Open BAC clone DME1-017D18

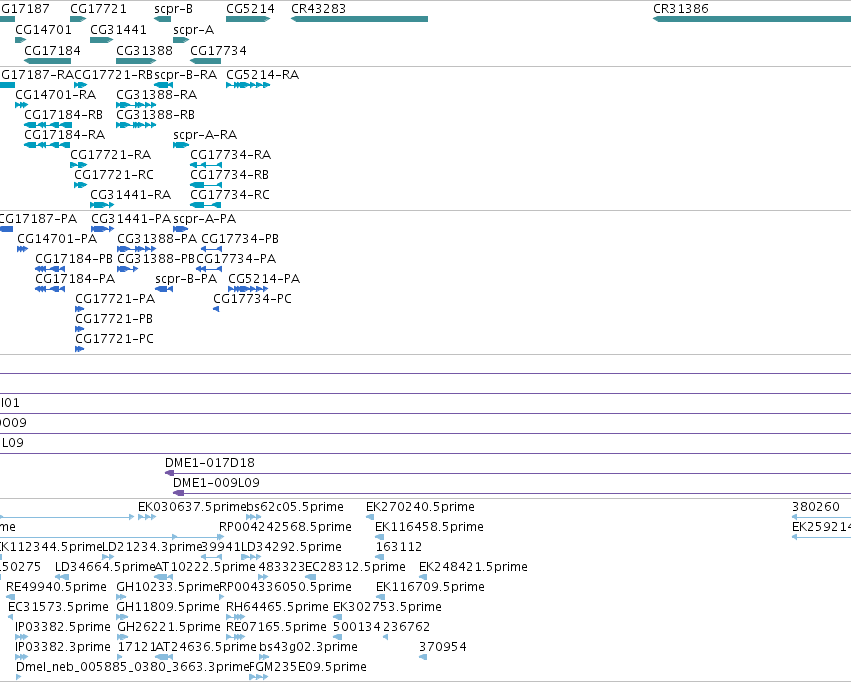[x=508, y=473]
